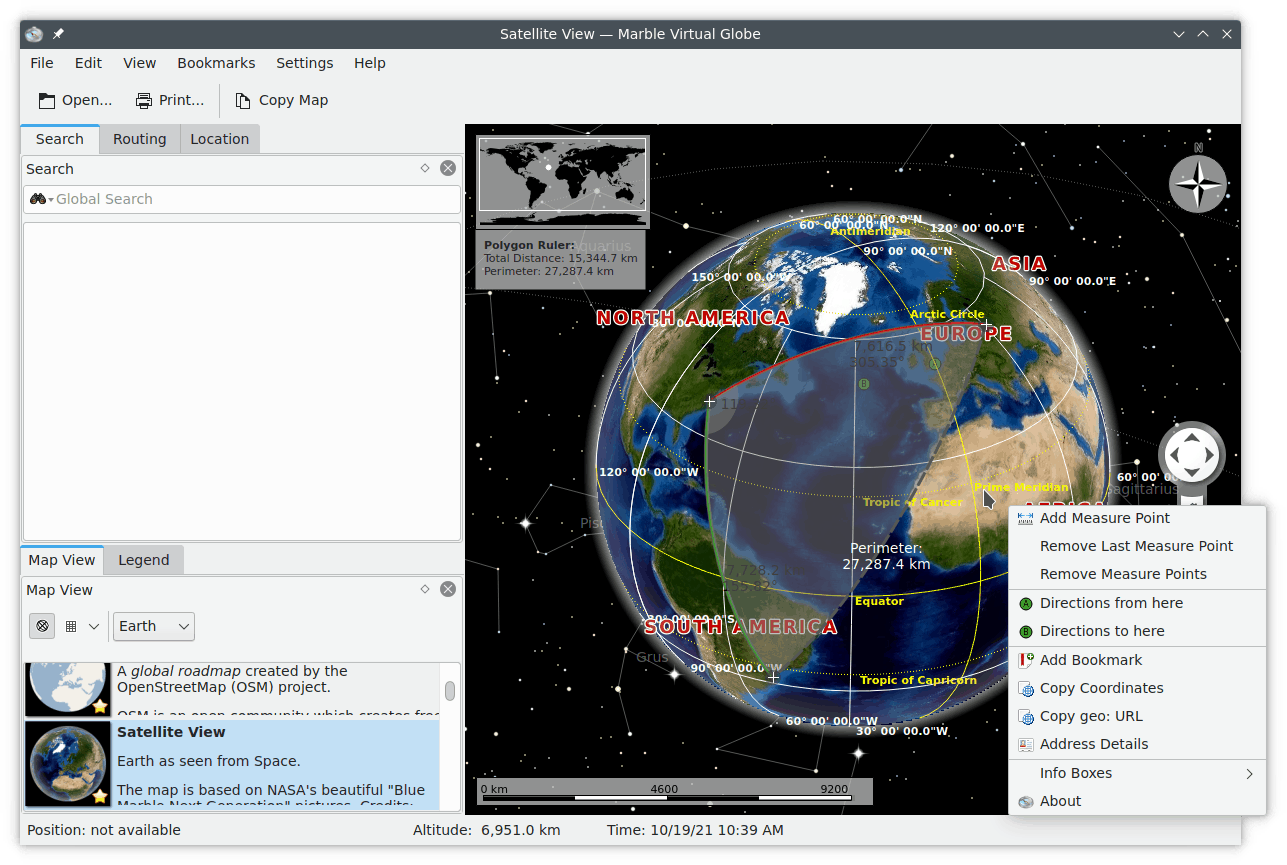Switch to the Location tab
Image resolution: width=1287 pixels, height=865 pixels.
tap(220, 139)
